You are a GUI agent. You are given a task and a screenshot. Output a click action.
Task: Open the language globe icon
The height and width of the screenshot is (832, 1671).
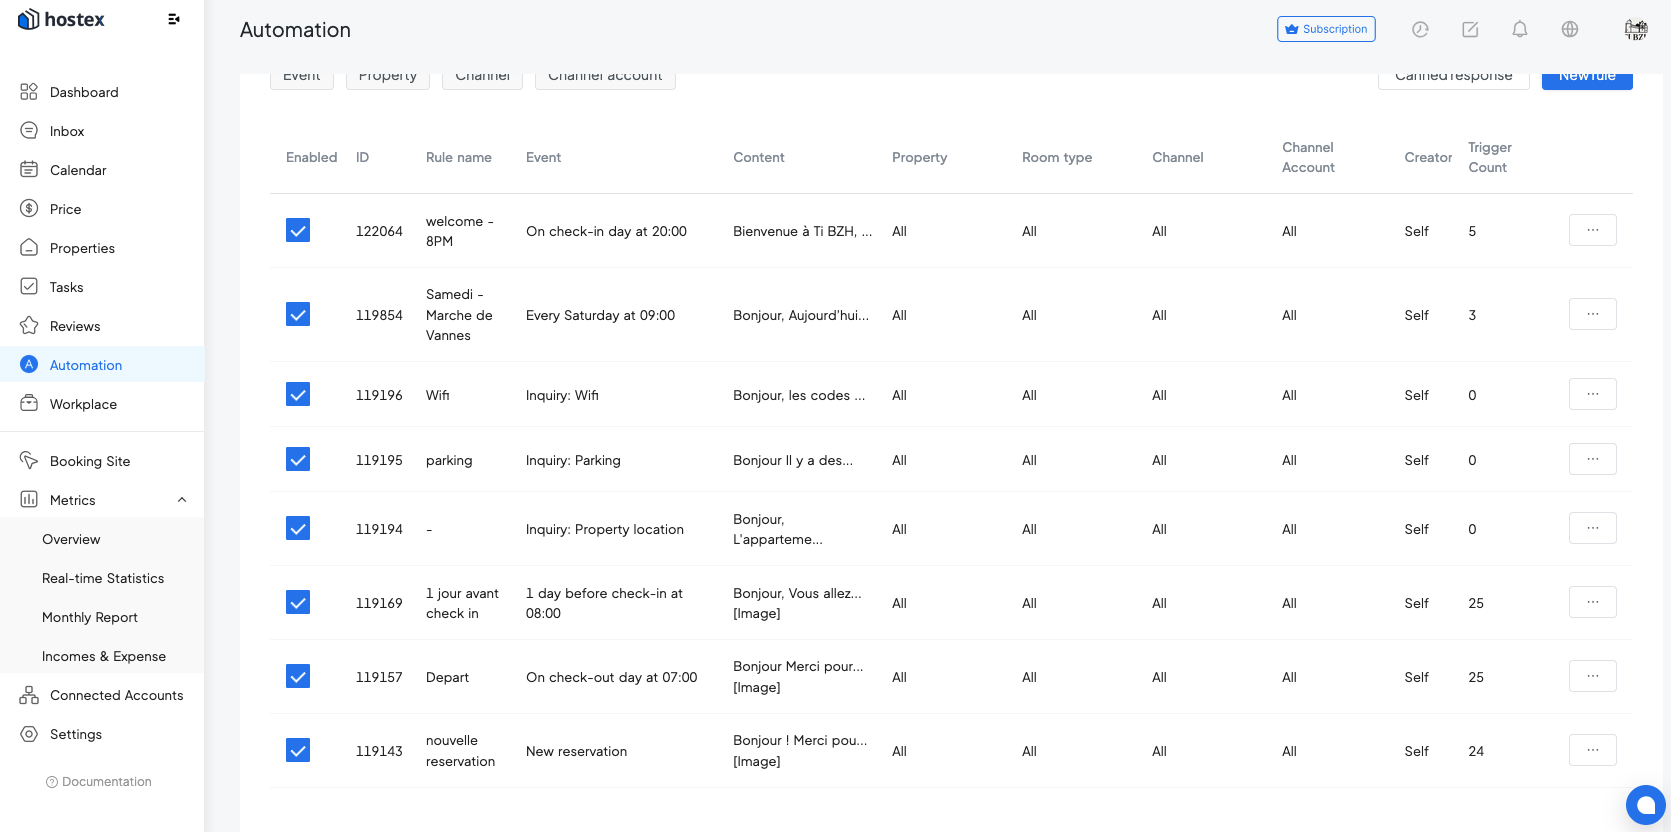tap(1569, 29)
